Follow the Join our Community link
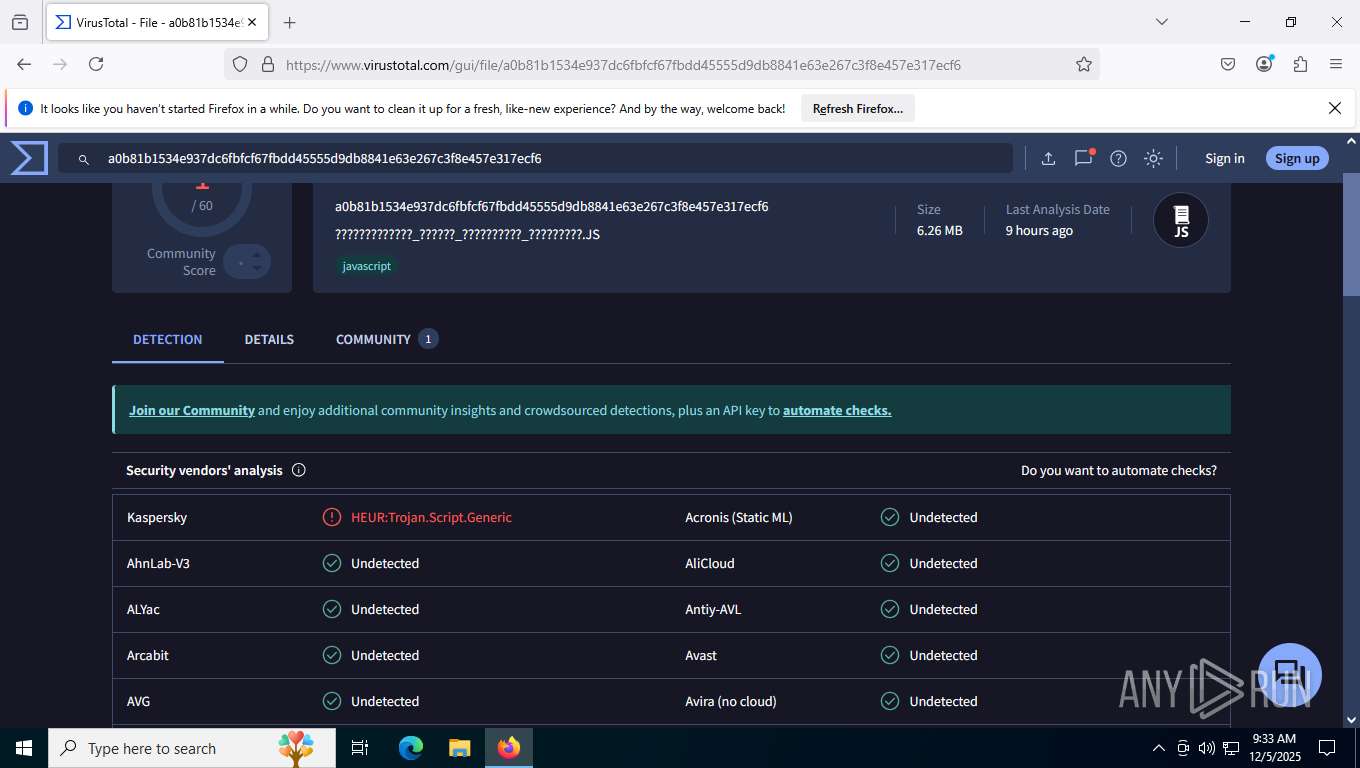This screenshot has height=768, width=1360. click(x=192, y=410)
